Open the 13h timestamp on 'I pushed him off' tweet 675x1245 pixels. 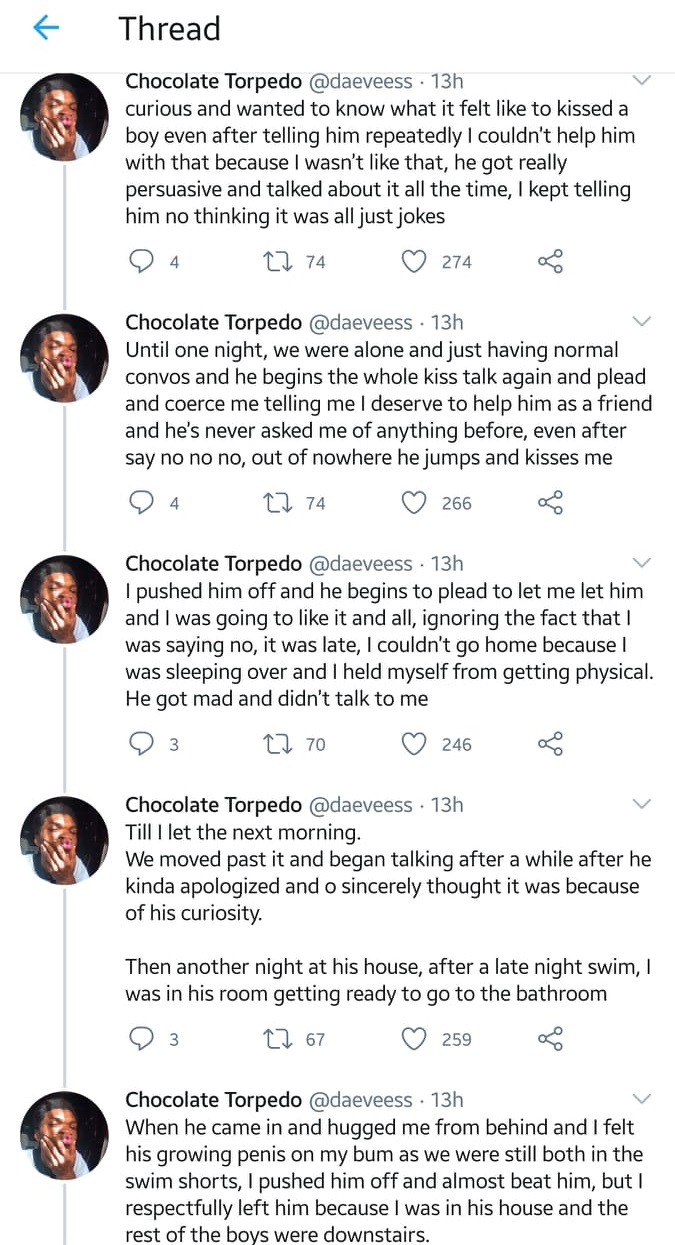point(447,564)
